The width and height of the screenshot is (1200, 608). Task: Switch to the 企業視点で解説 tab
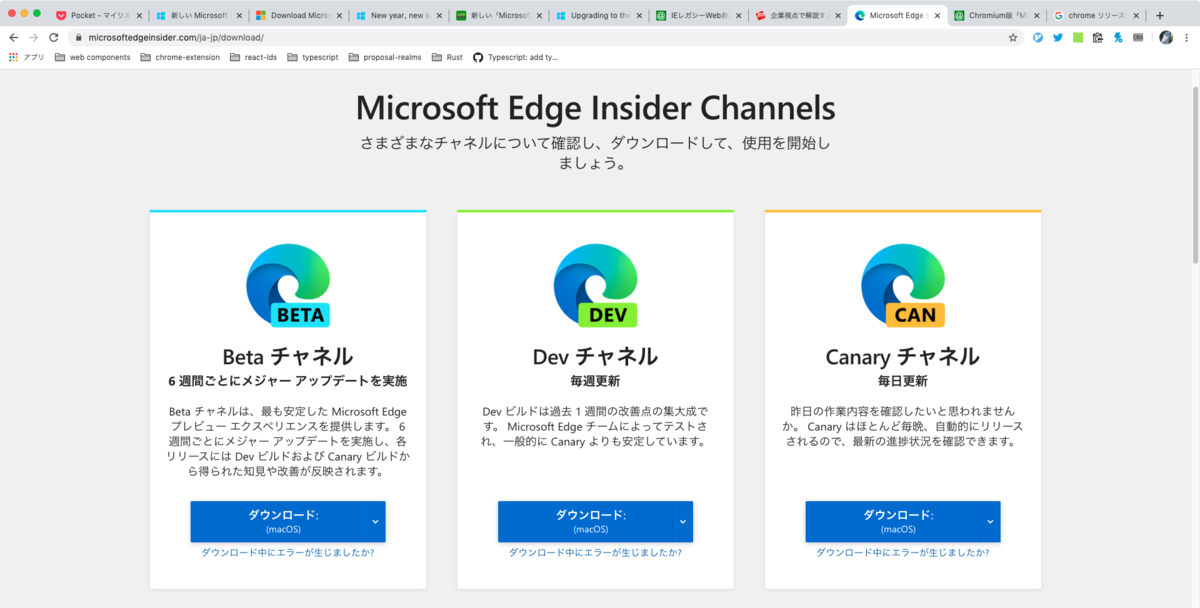click(797, 16)
